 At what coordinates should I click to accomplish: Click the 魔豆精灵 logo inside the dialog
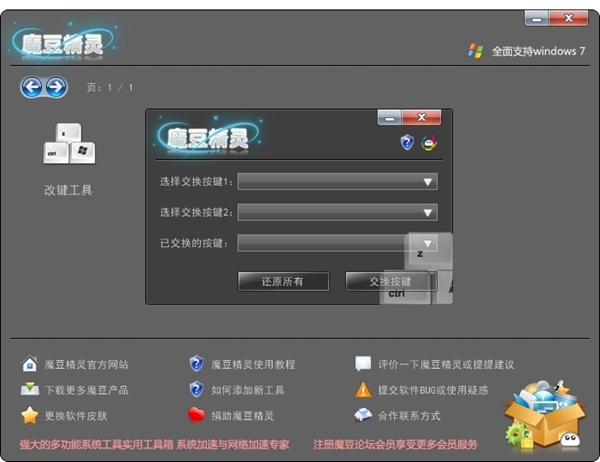pyautogui.click(x=208, y=137)
